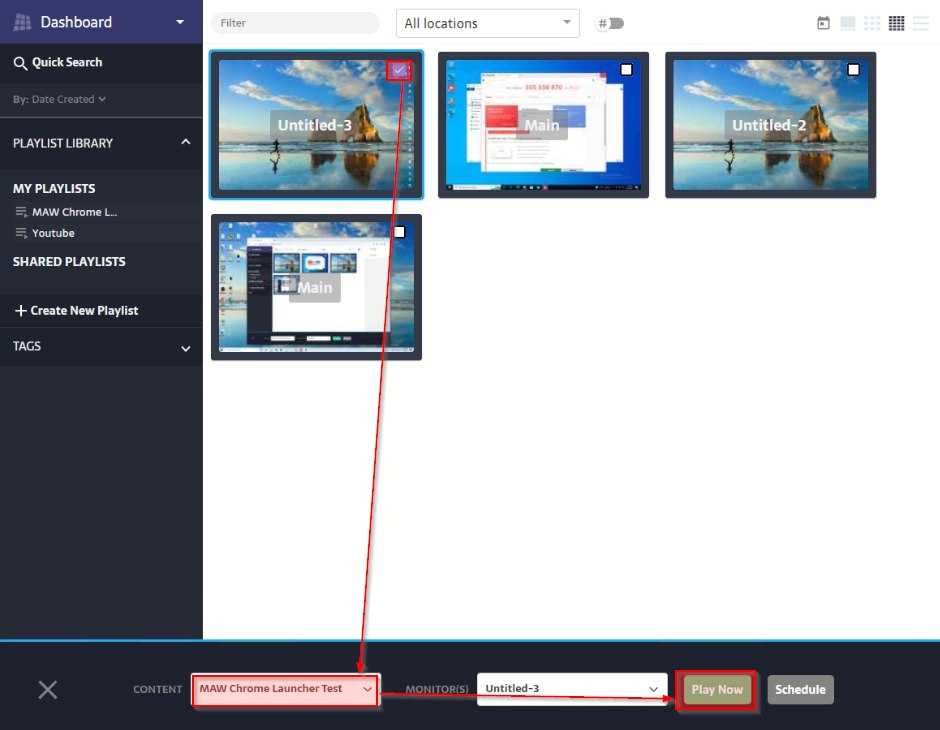Click the plus icon for Create New Playlist
Image resolution: width=940 pixels, height=730 pixels.
21,311
